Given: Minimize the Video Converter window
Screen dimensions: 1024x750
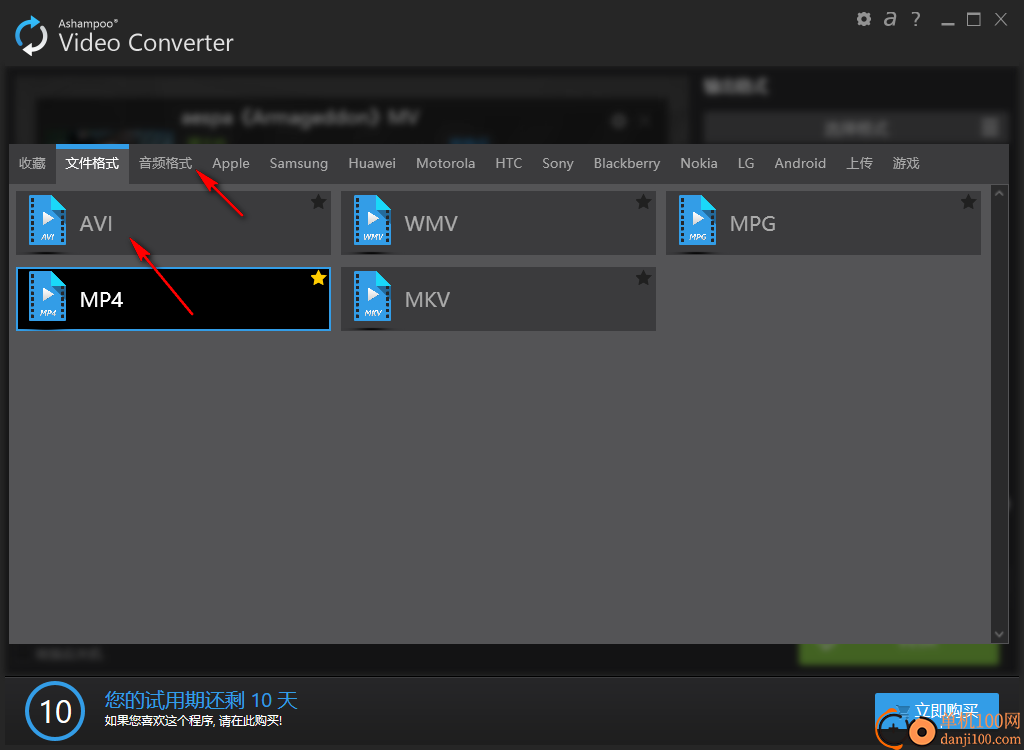Looking at the screenshot, I should pyautogui.click(x=948, y=23).
